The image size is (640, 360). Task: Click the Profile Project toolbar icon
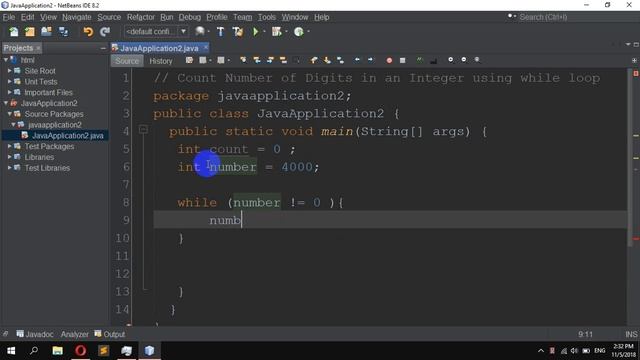click(x=299, y=32)
